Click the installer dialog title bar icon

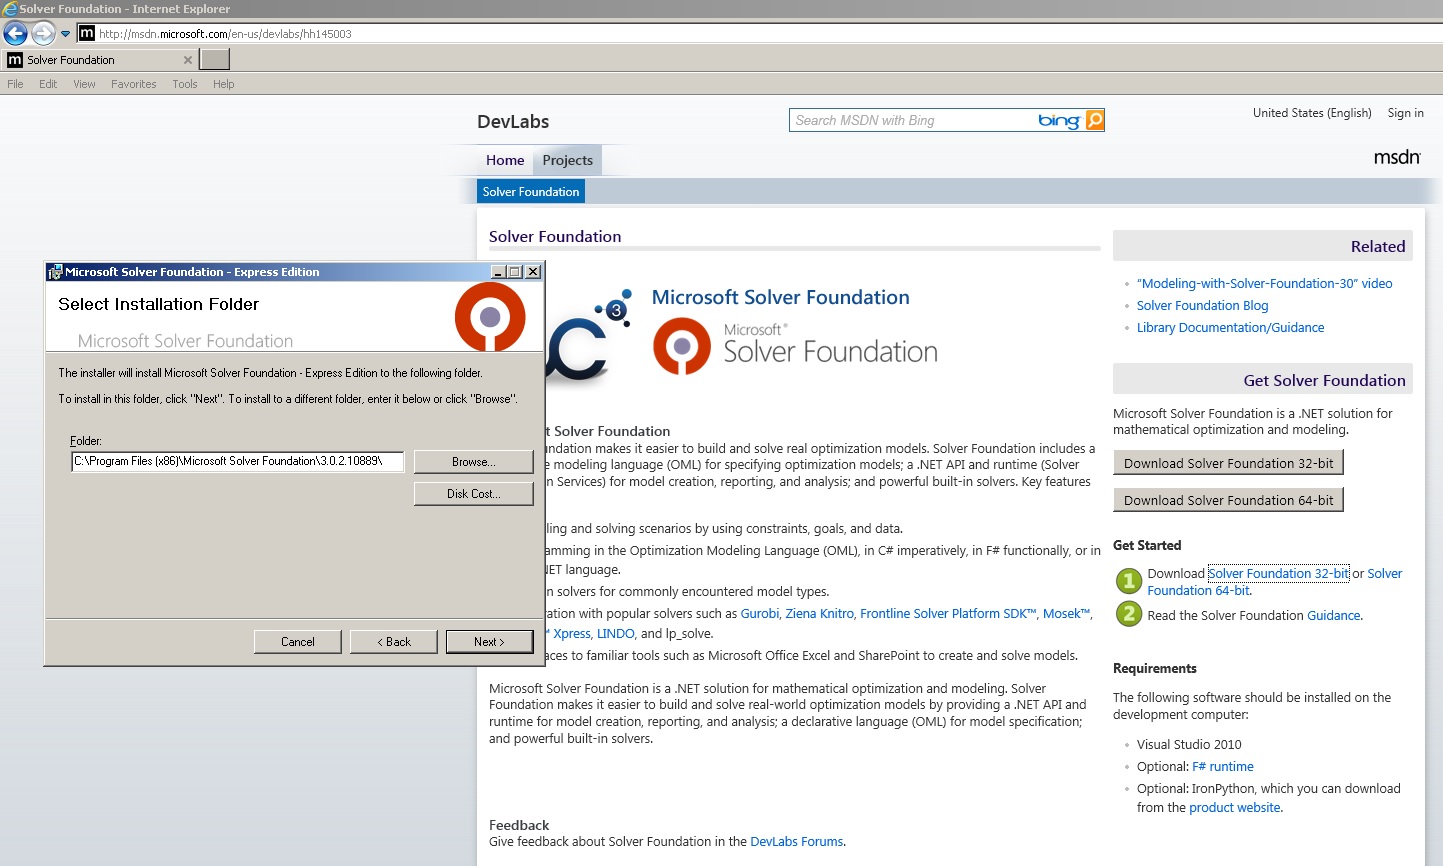coord(56,272)
